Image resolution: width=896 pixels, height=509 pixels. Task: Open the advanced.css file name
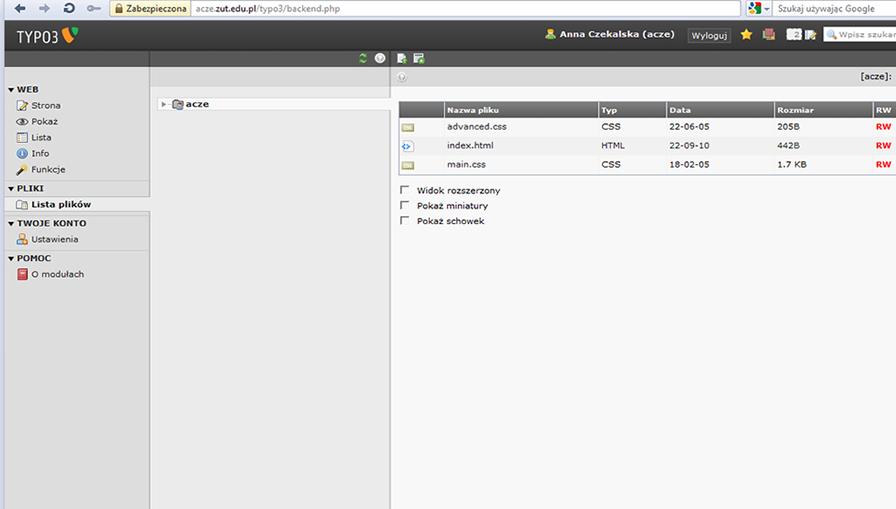coord(477,126)
